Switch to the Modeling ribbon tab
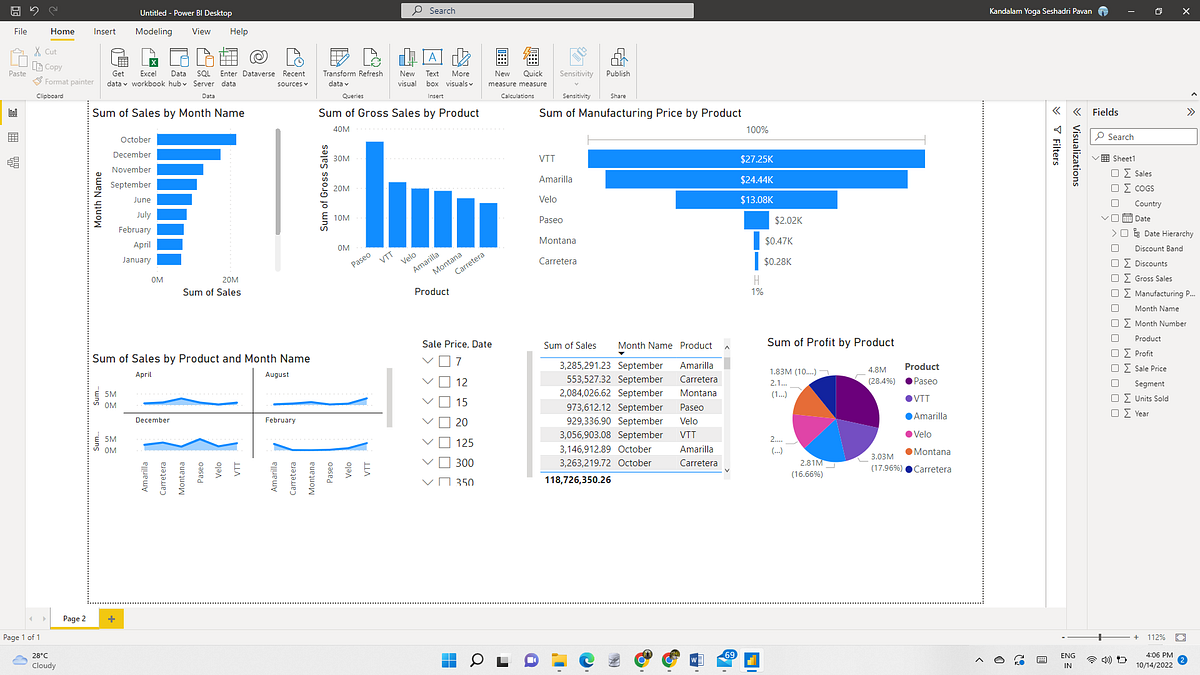1200x675 pixels. 153,31
